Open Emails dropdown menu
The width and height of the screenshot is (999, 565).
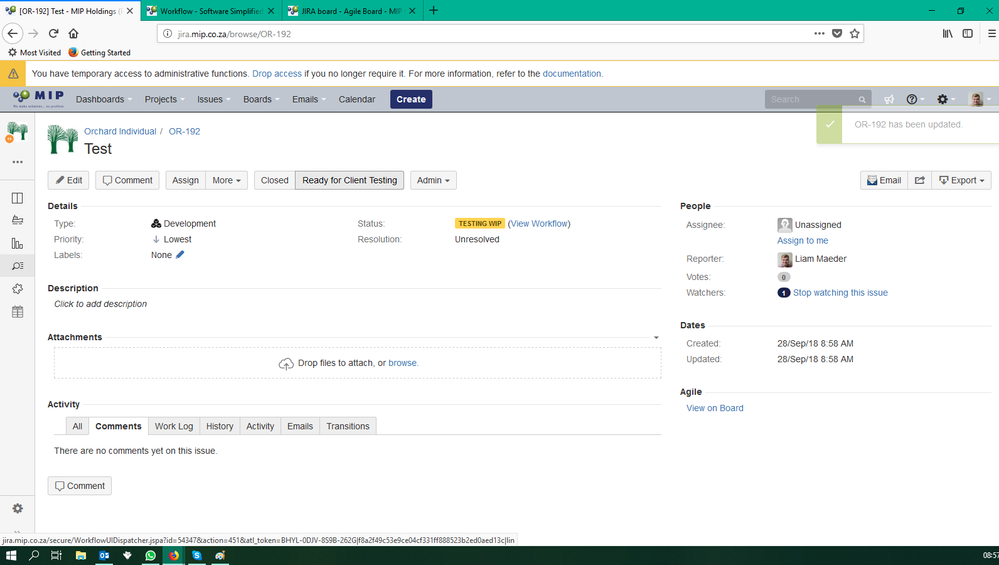pos(309,99)
